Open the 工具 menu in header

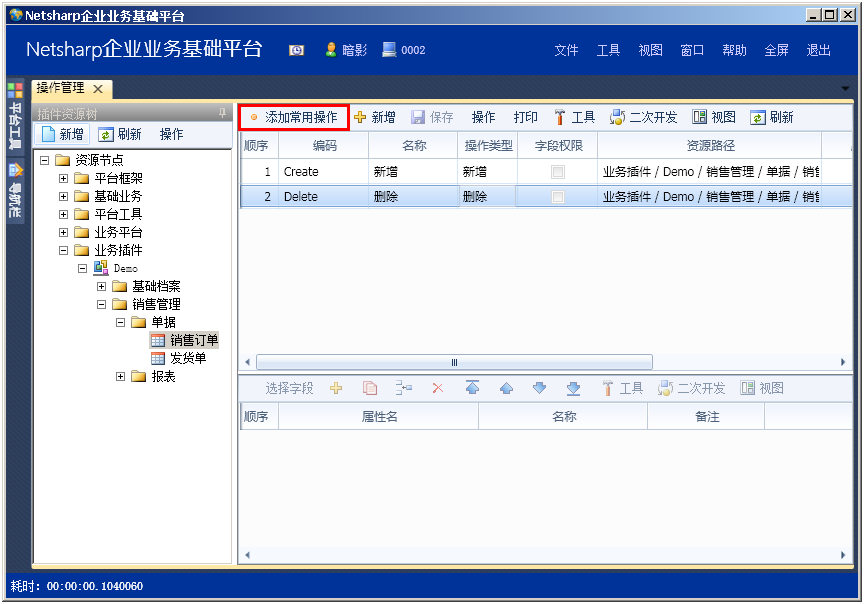608,50
